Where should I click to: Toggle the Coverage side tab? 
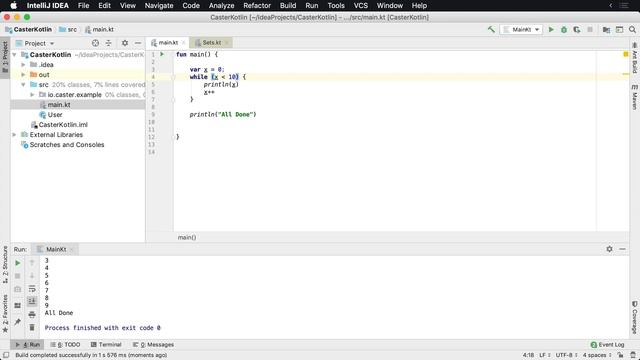coord(635,317)
